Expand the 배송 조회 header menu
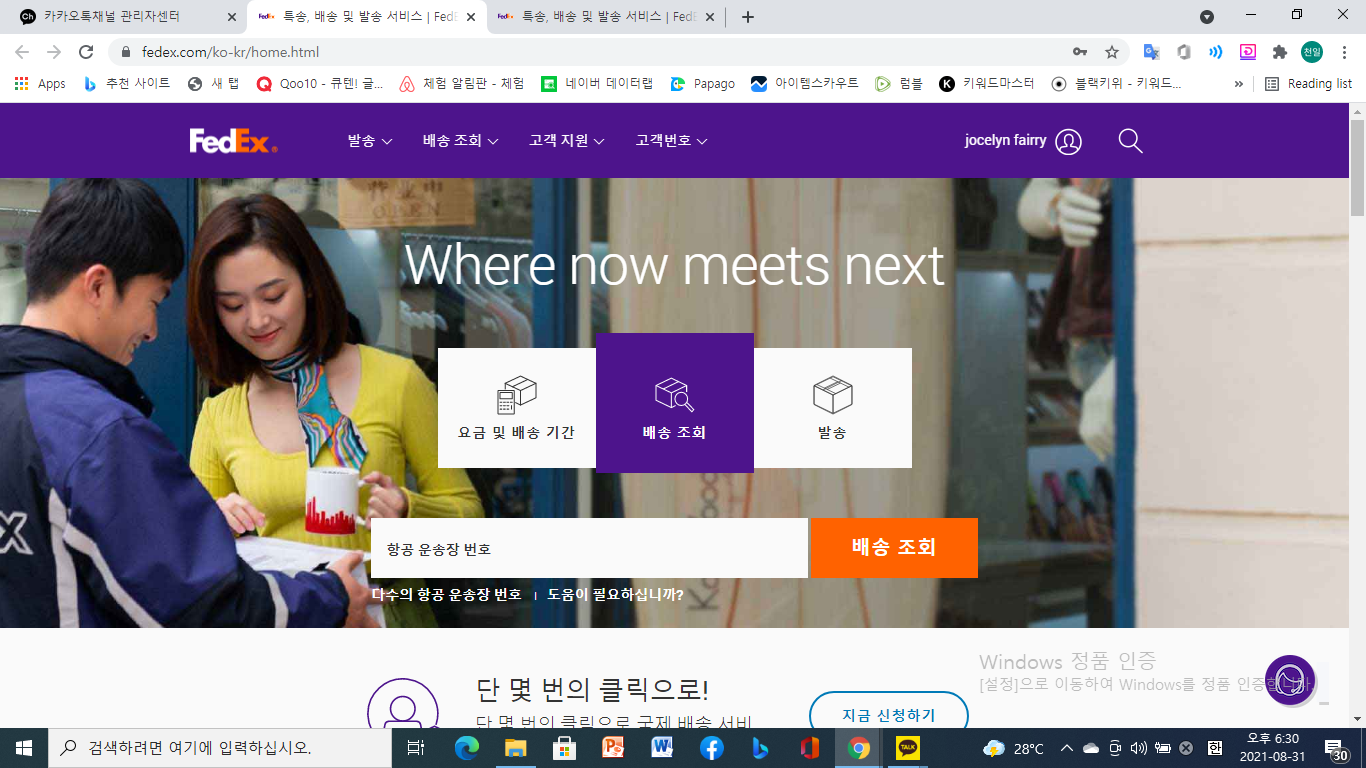Image resolution: width=1366 pixels, height=768 pixels. pyautogui.click(x=460, y=141)
